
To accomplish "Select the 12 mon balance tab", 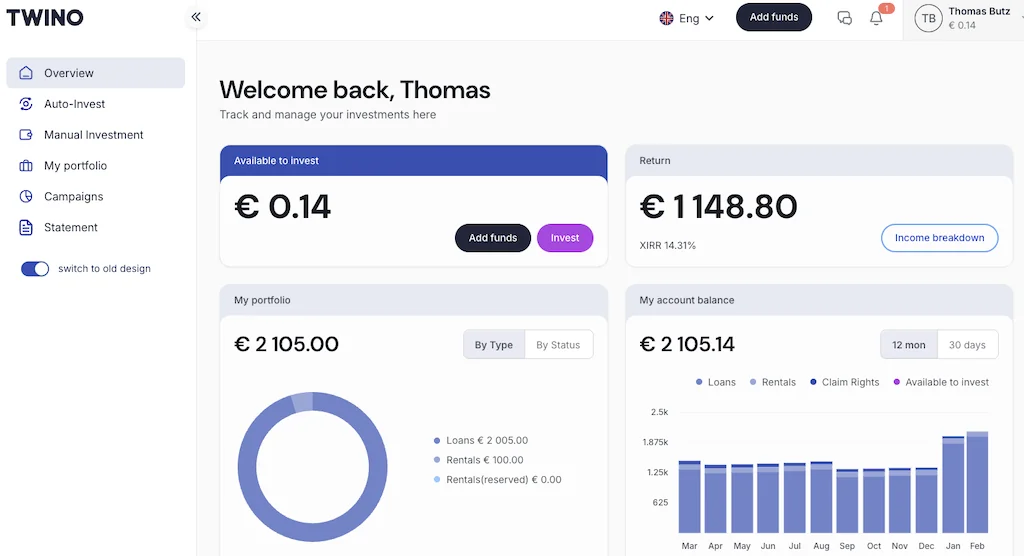I will 909,345.
